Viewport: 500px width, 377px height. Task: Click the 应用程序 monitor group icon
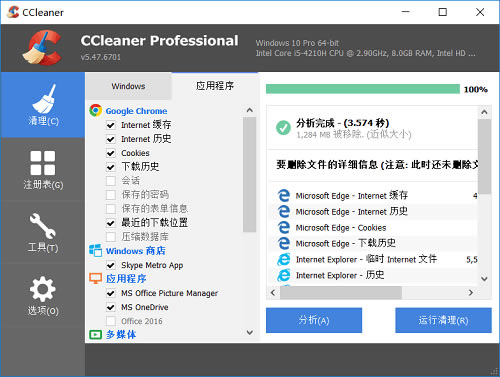95,278
